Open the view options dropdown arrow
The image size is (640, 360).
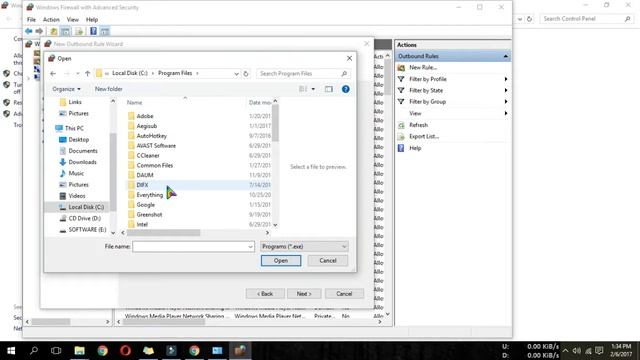[313, 89]
